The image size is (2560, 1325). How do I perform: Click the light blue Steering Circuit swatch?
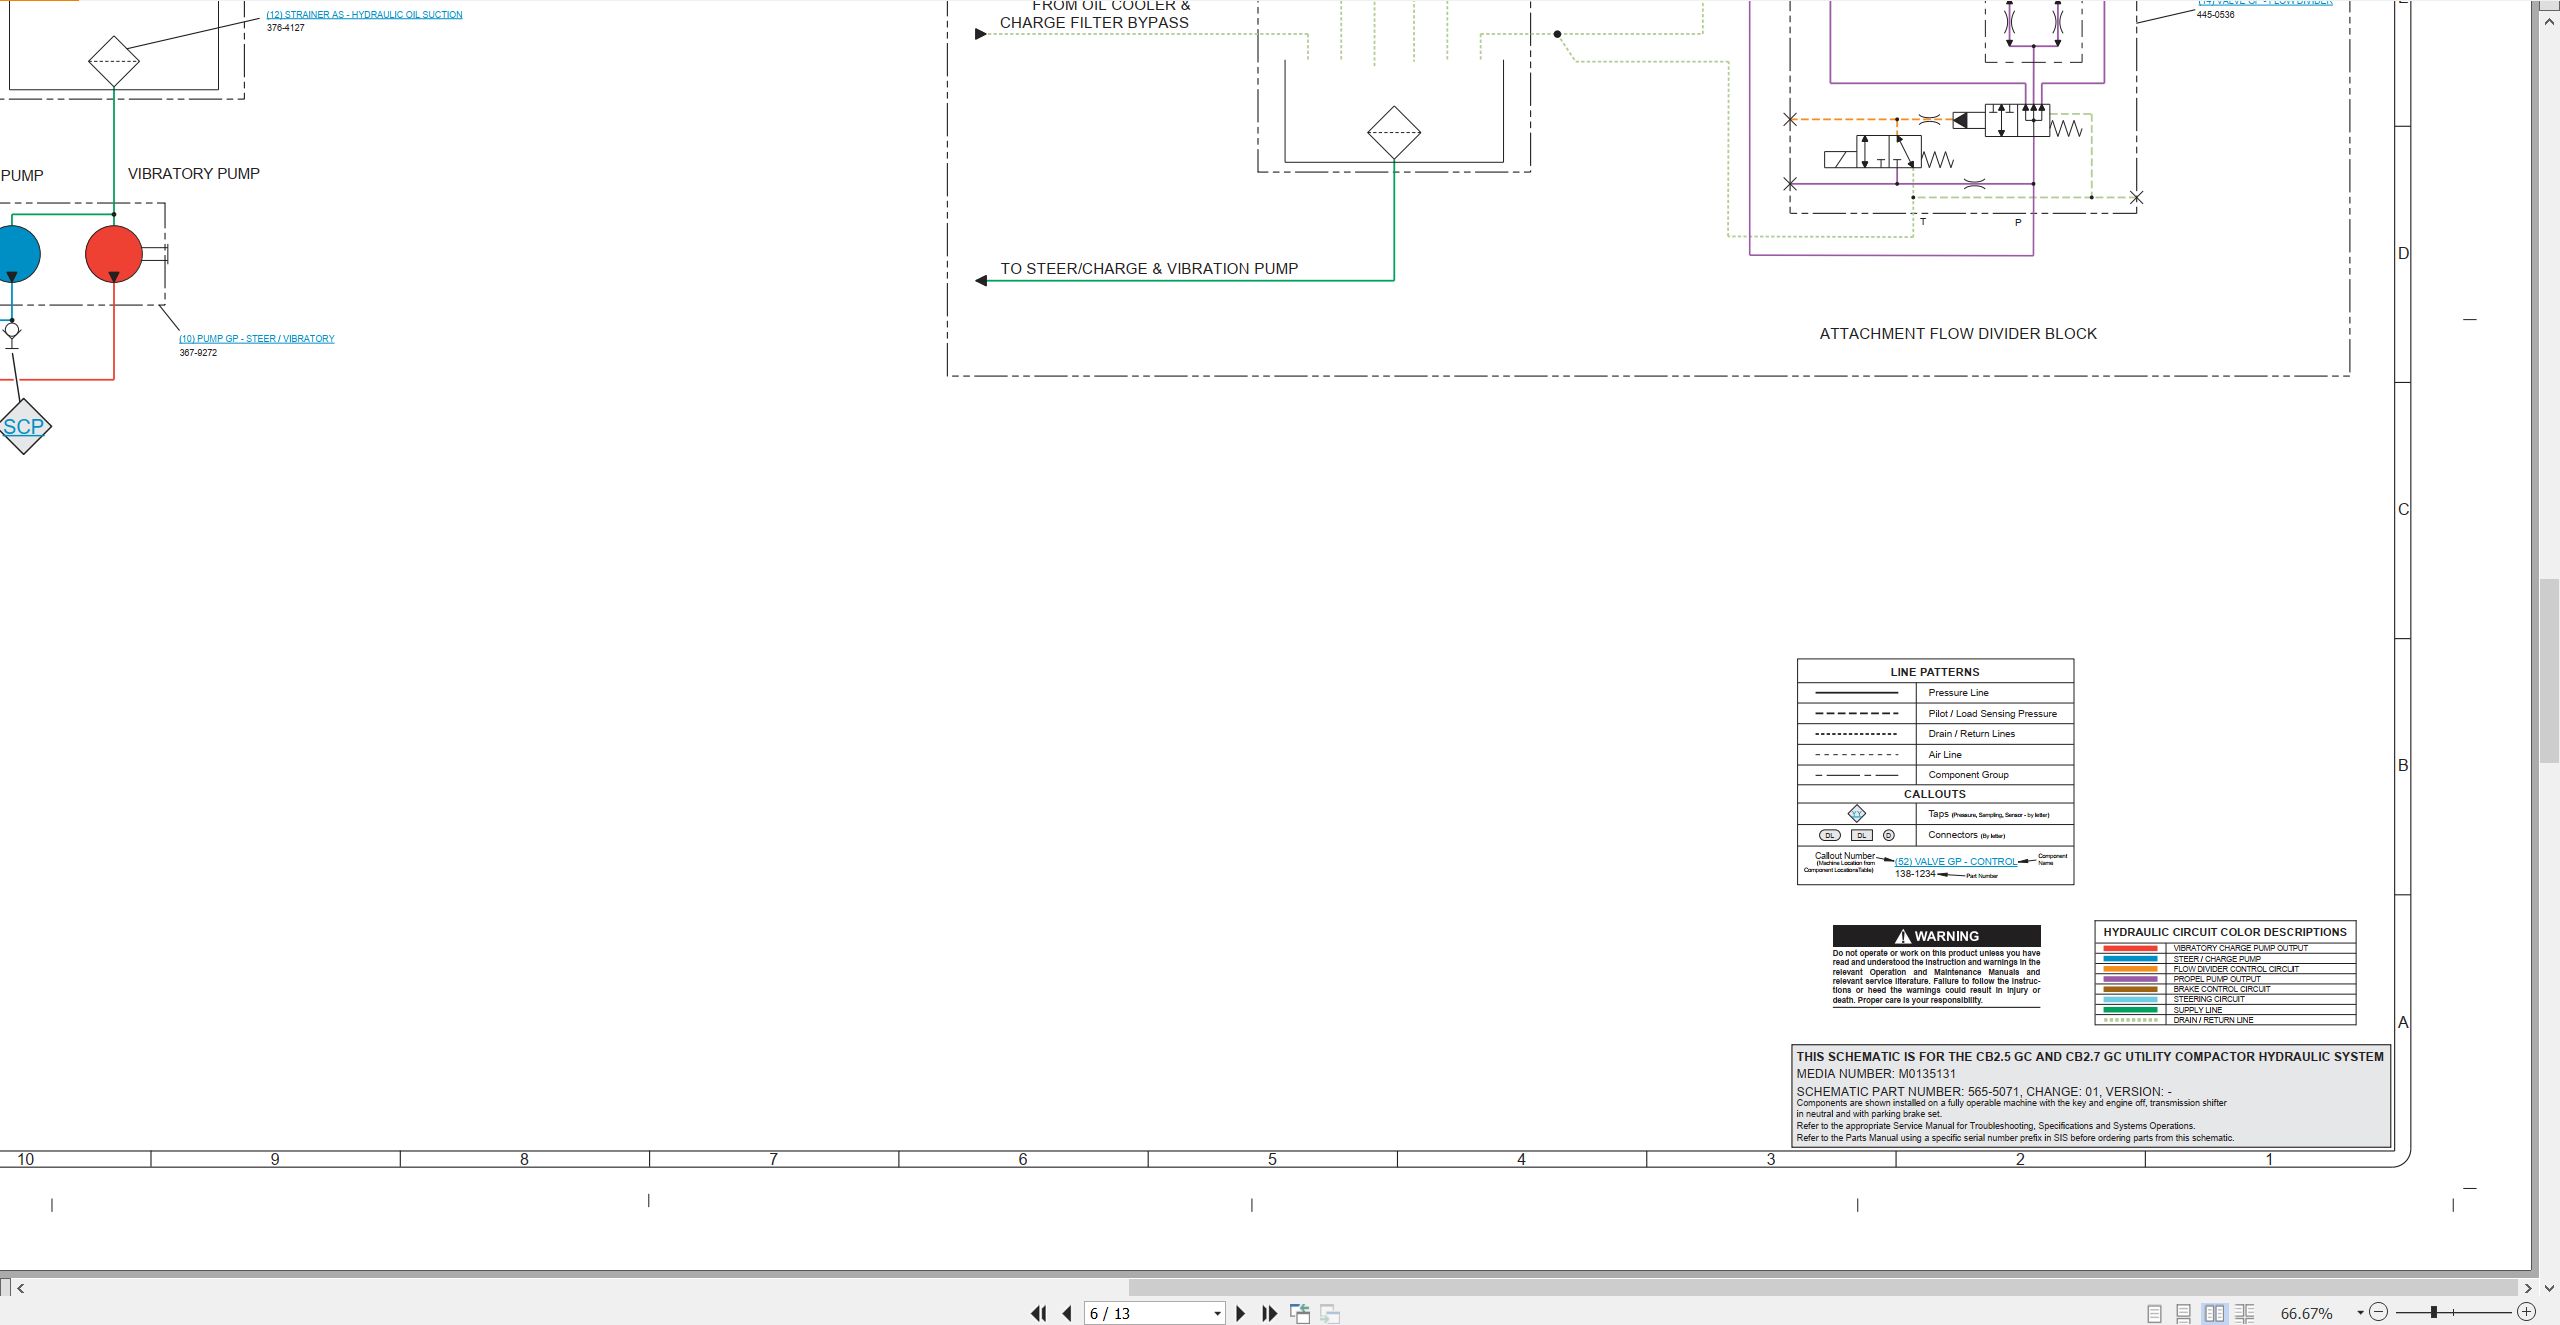coord(2130,999)
